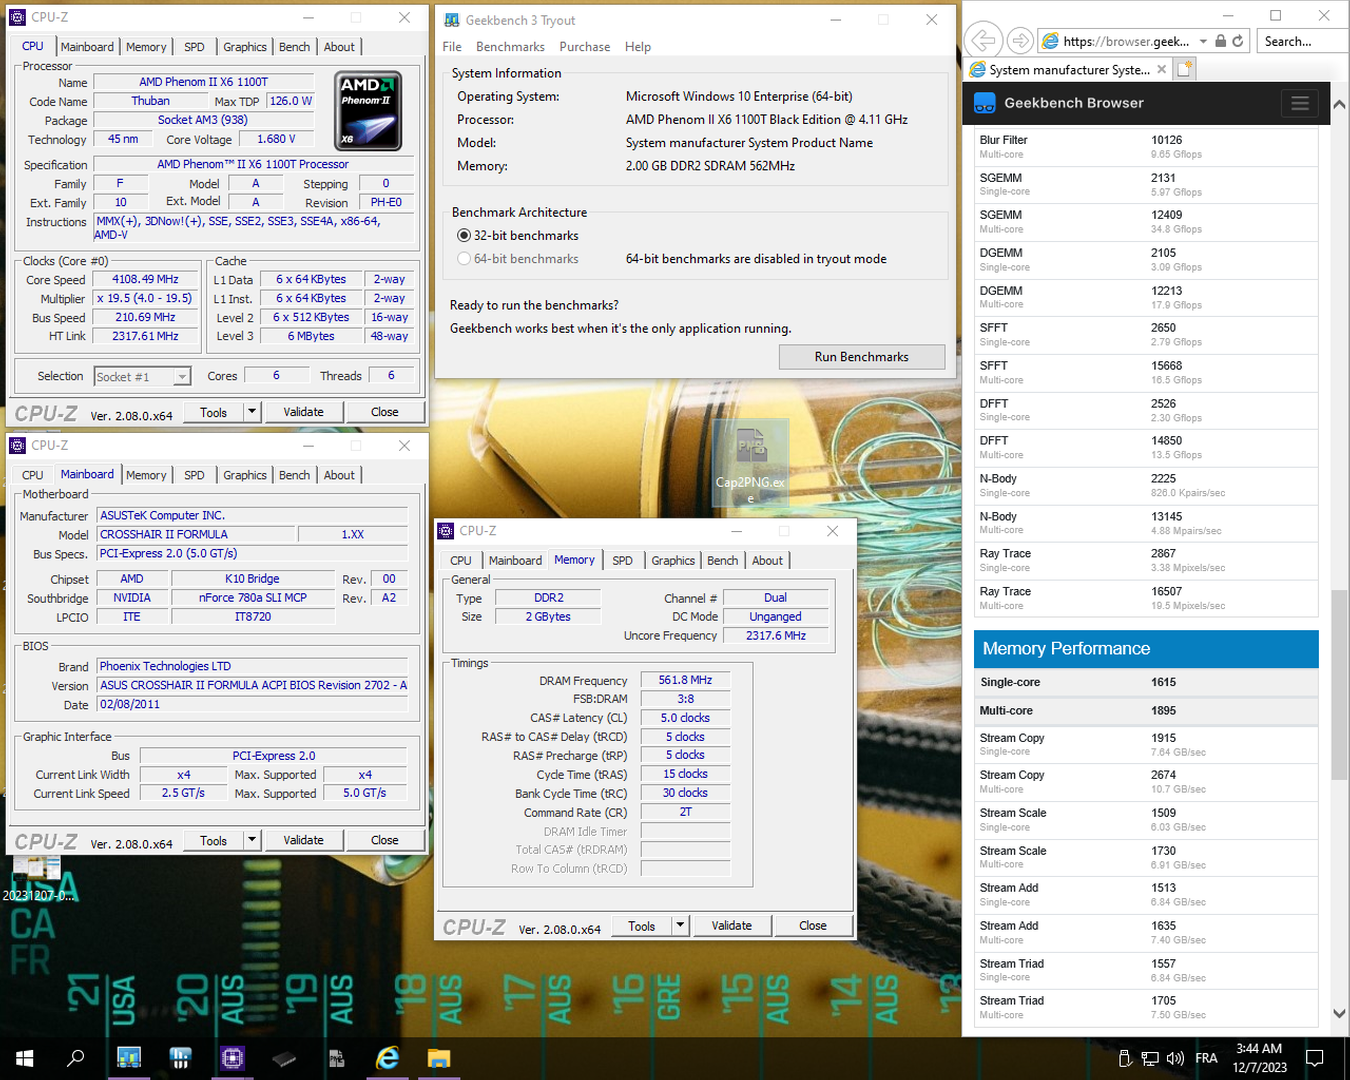Click the Memory Performance section header

click(x=1146, y=649)
